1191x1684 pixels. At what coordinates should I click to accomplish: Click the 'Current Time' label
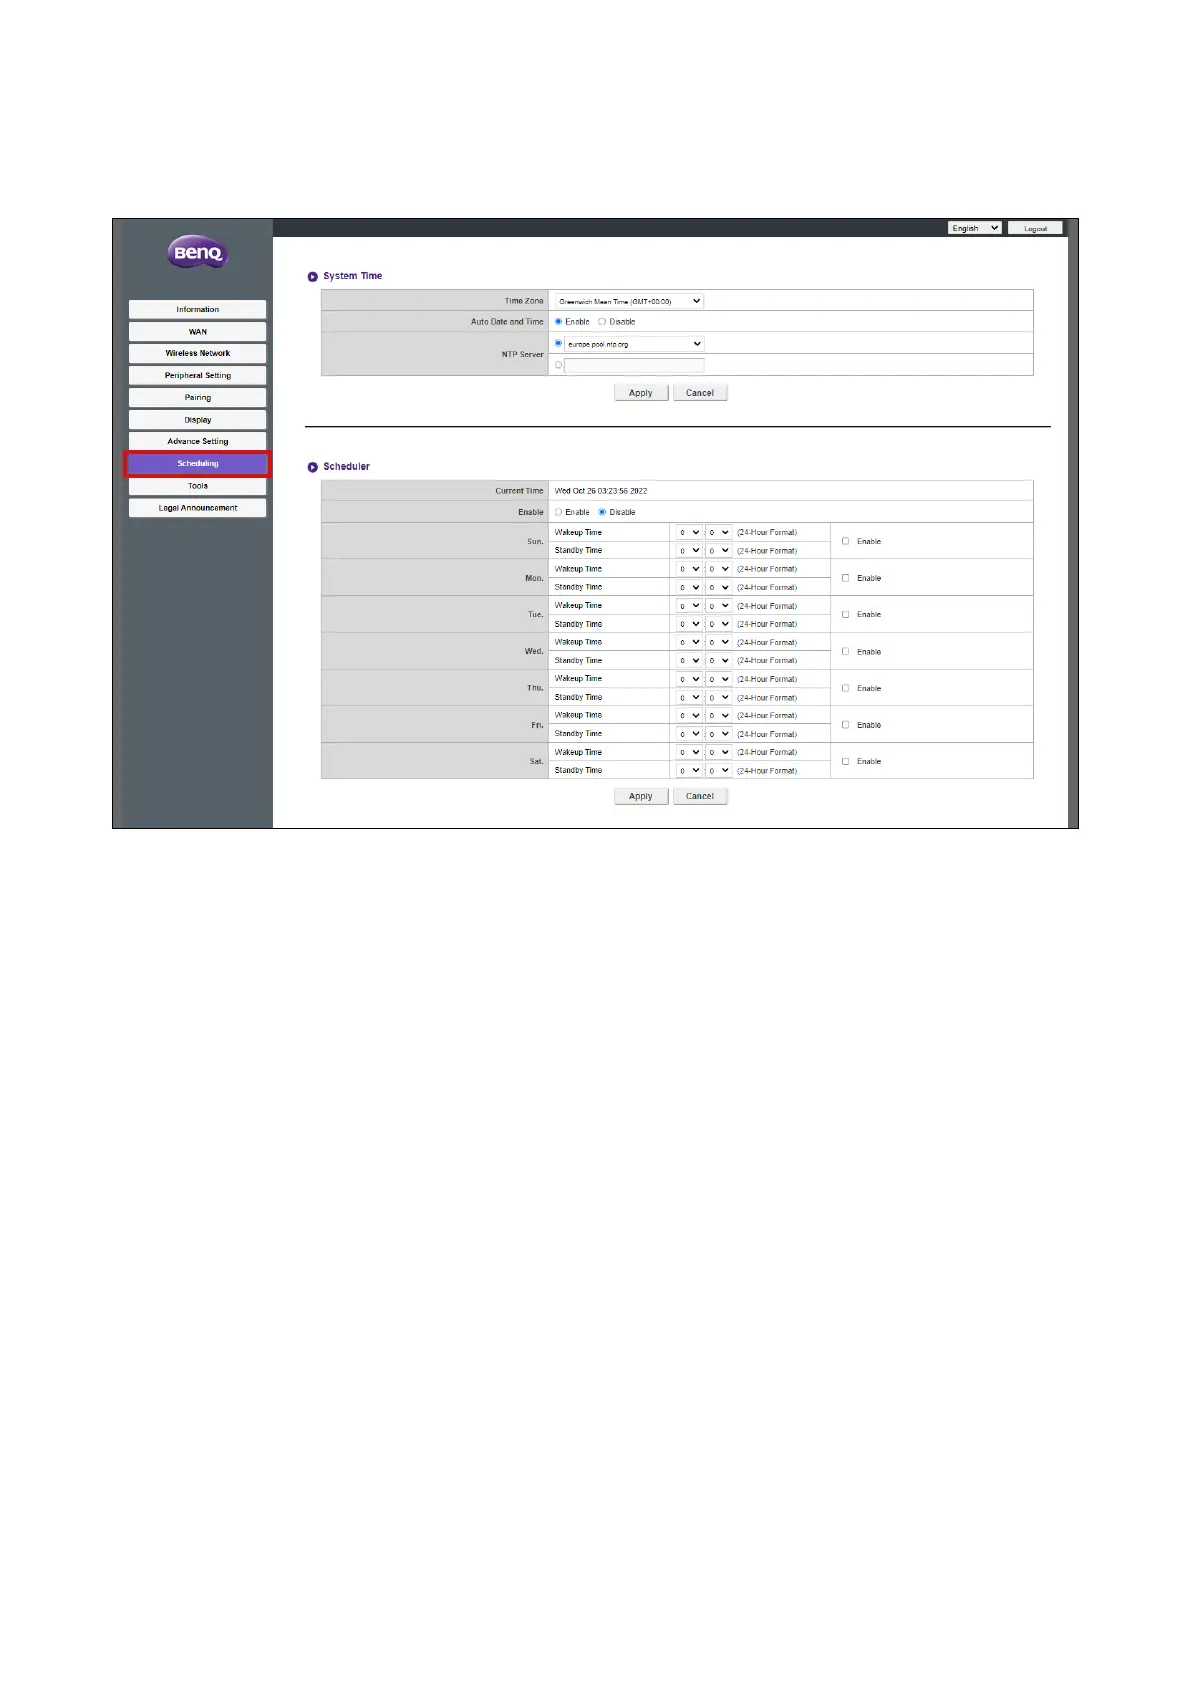coord(520,491)
